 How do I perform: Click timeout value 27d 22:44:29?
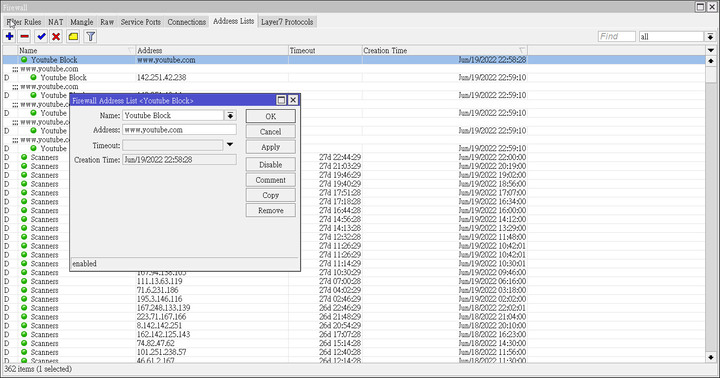click(x=340, y=157)
